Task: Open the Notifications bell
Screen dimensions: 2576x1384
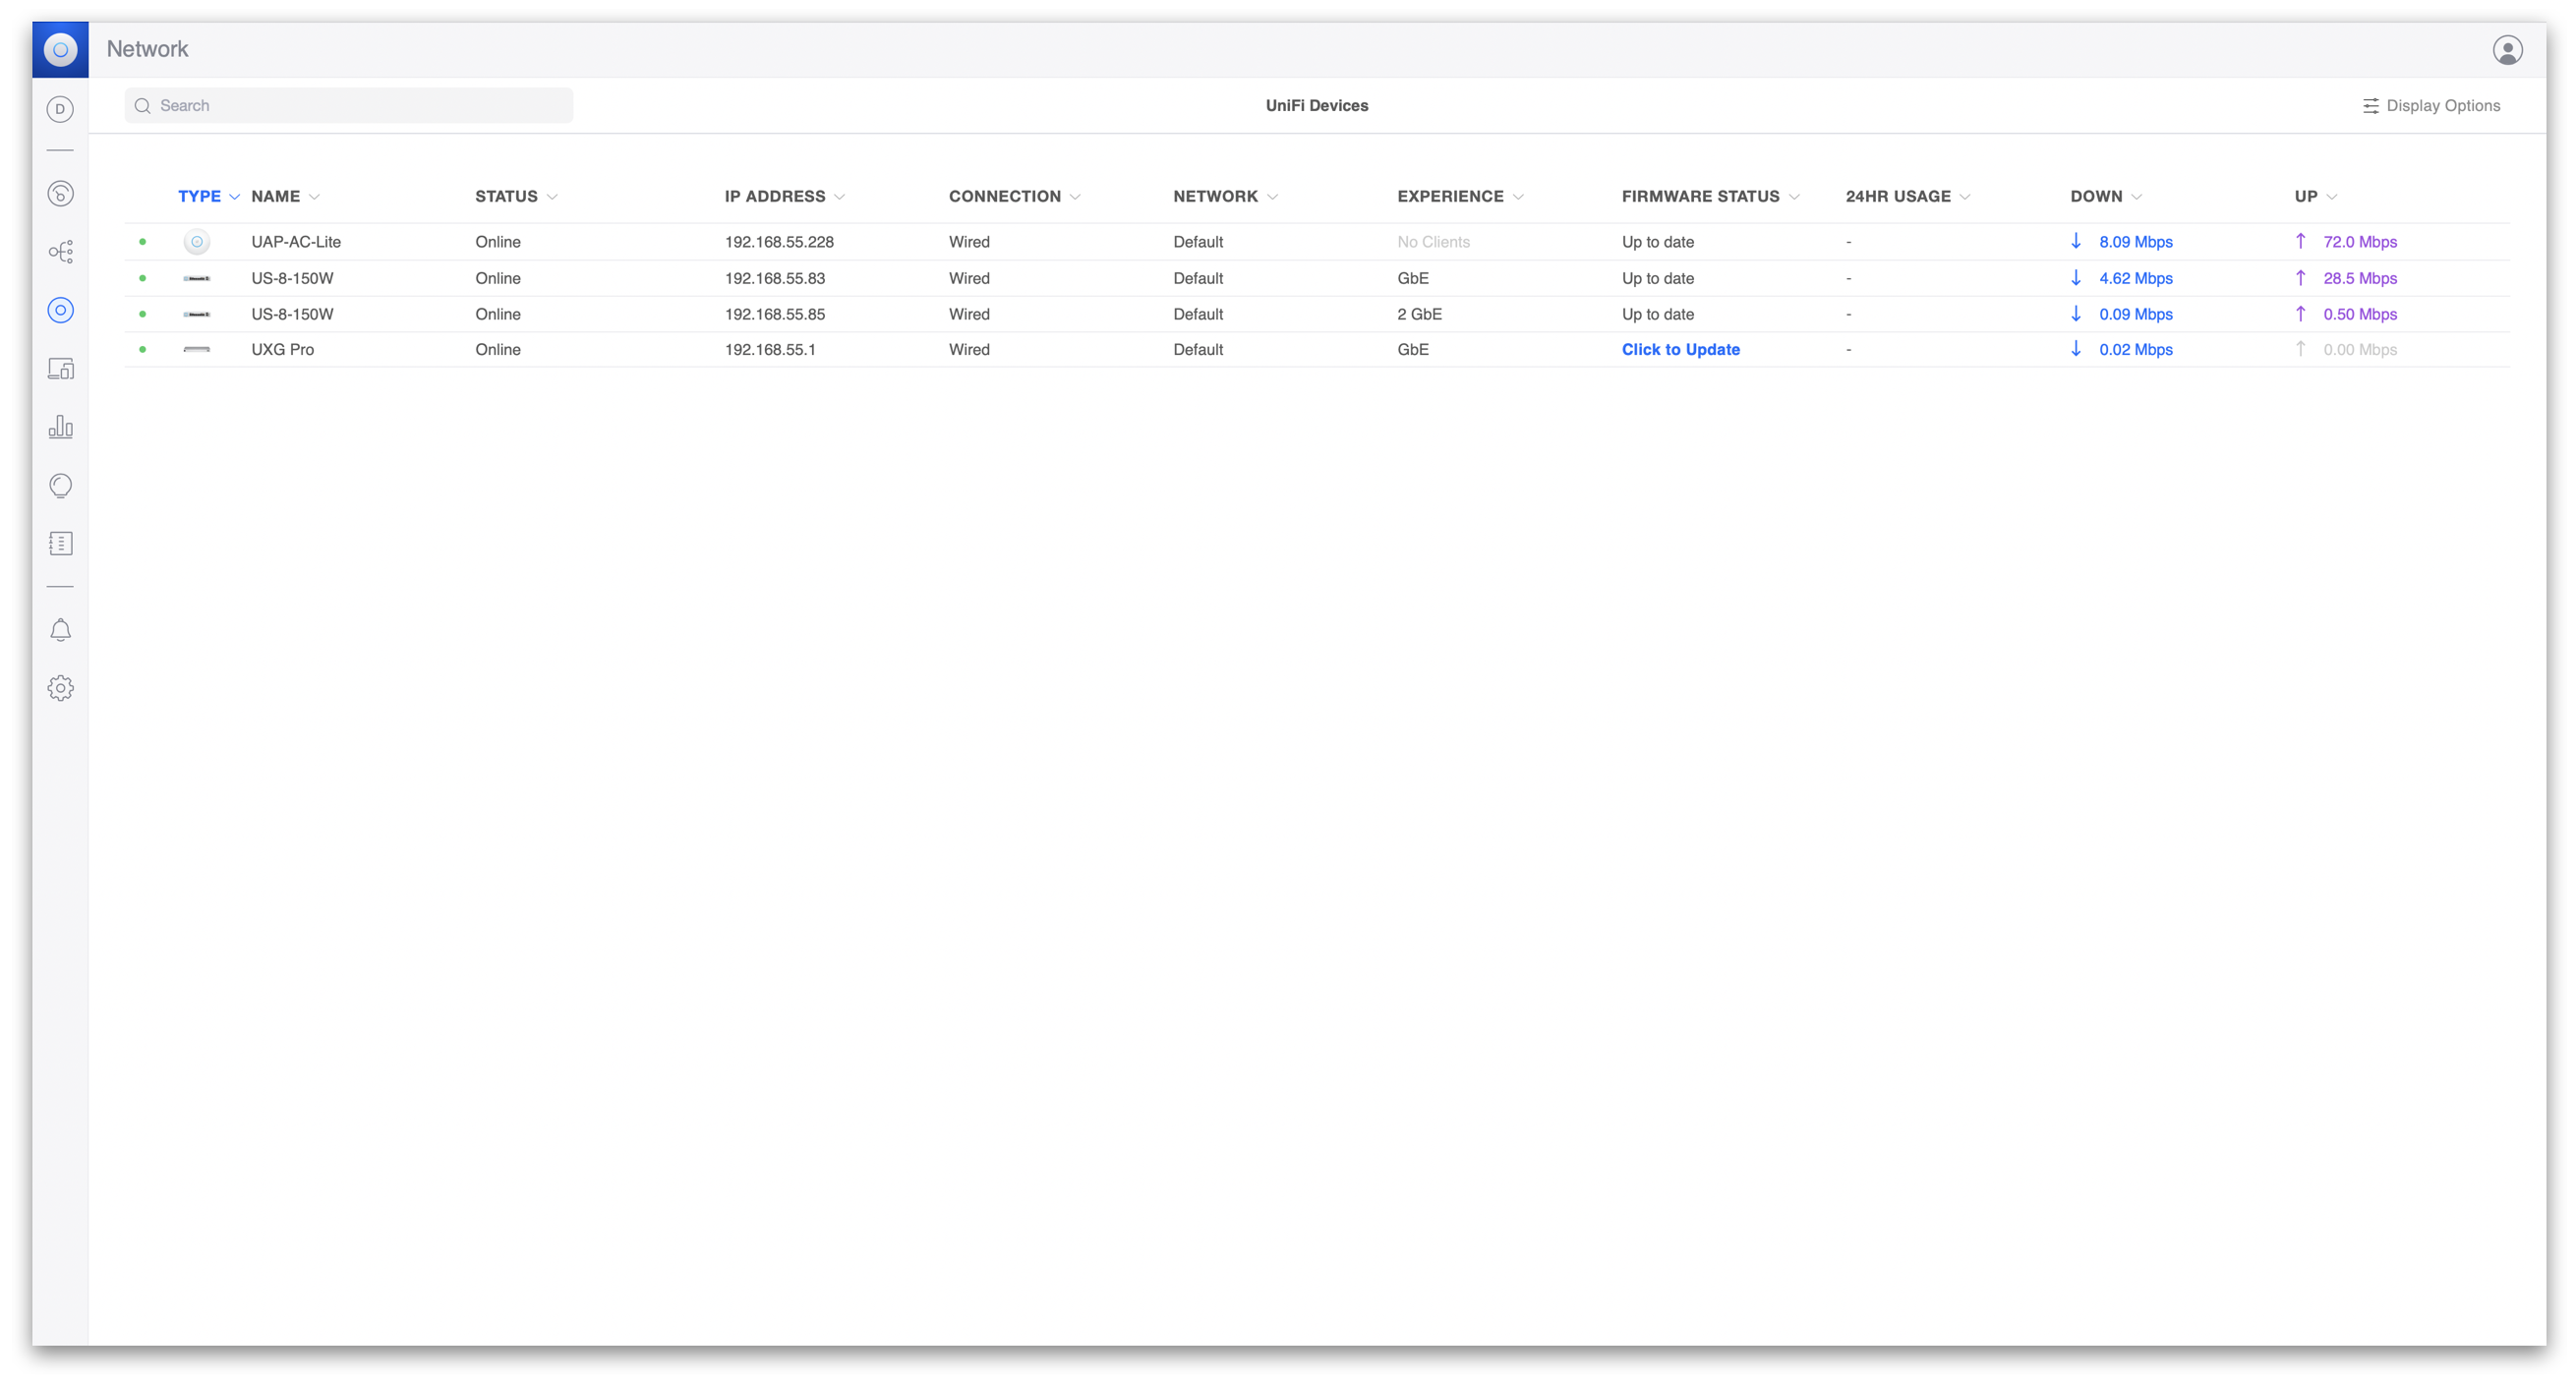Action: tap(60, 630)
